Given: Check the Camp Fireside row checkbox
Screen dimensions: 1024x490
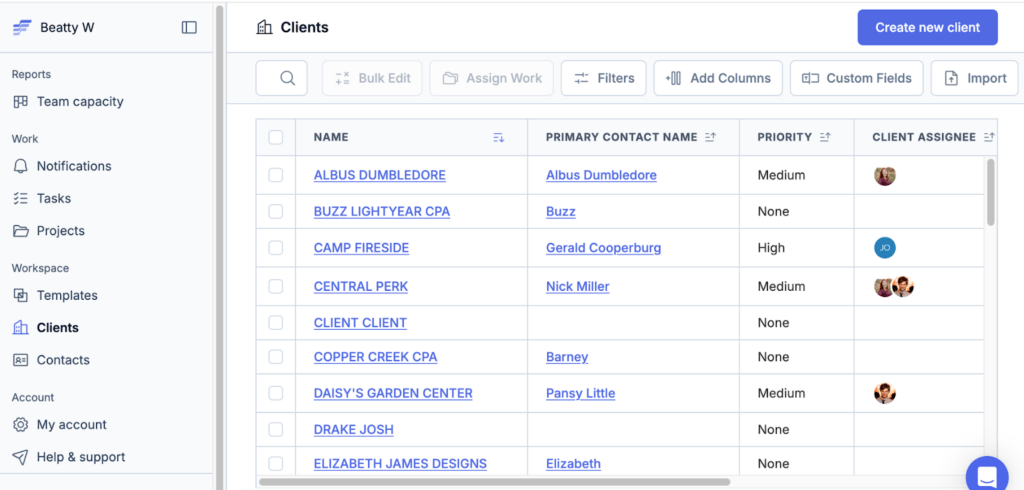Looking at the screenshot, I should [276, 248].
